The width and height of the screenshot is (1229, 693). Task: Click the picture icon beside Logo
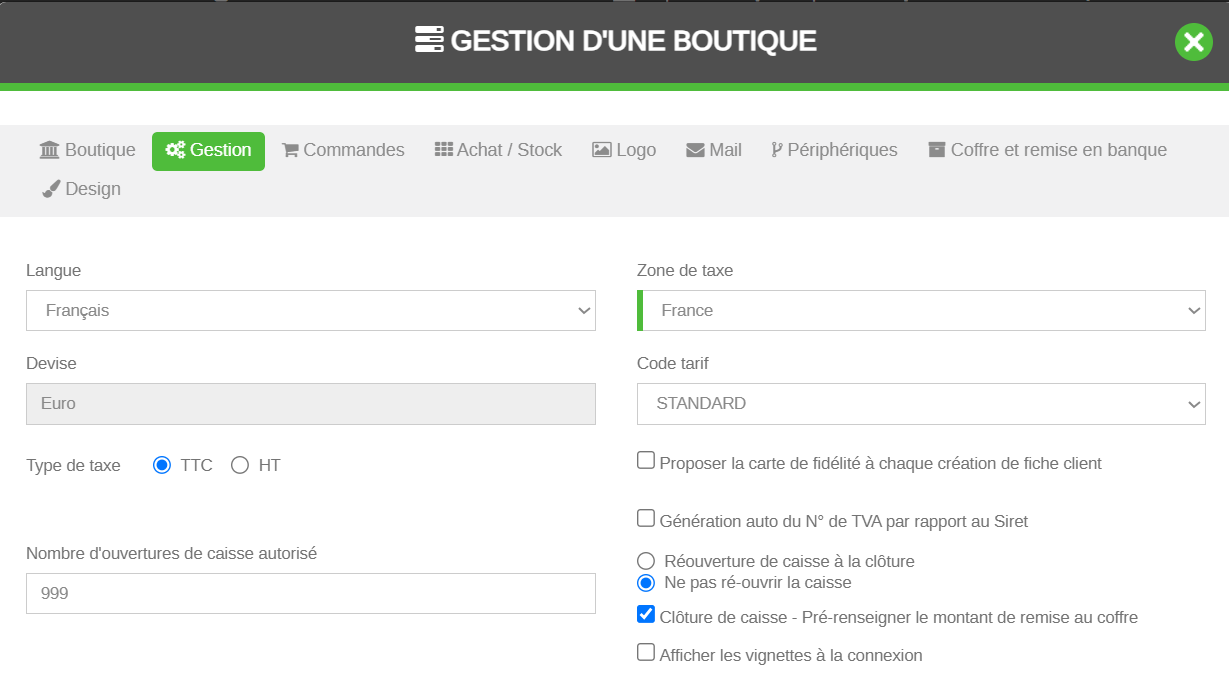(602, 150)
